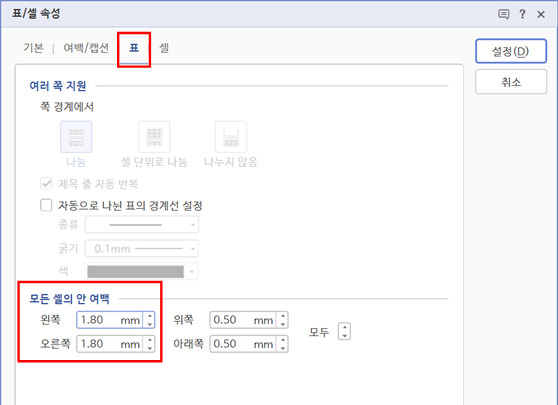Screen dimensions: 558x405
Task: Open the 종류 line type dropdown
Action: point(142,225)
